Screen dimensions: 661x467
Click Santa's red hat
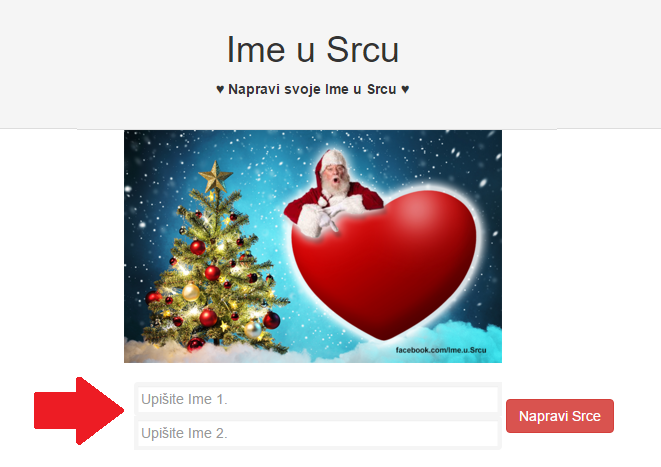tap(331, 159)
